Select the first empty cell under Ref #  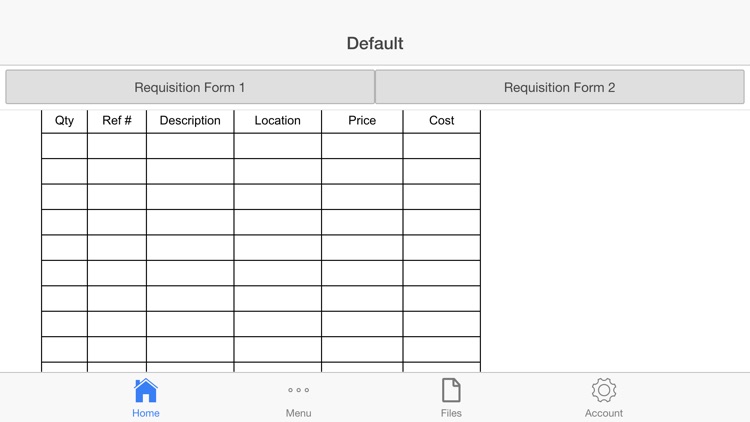pos(117,146)
